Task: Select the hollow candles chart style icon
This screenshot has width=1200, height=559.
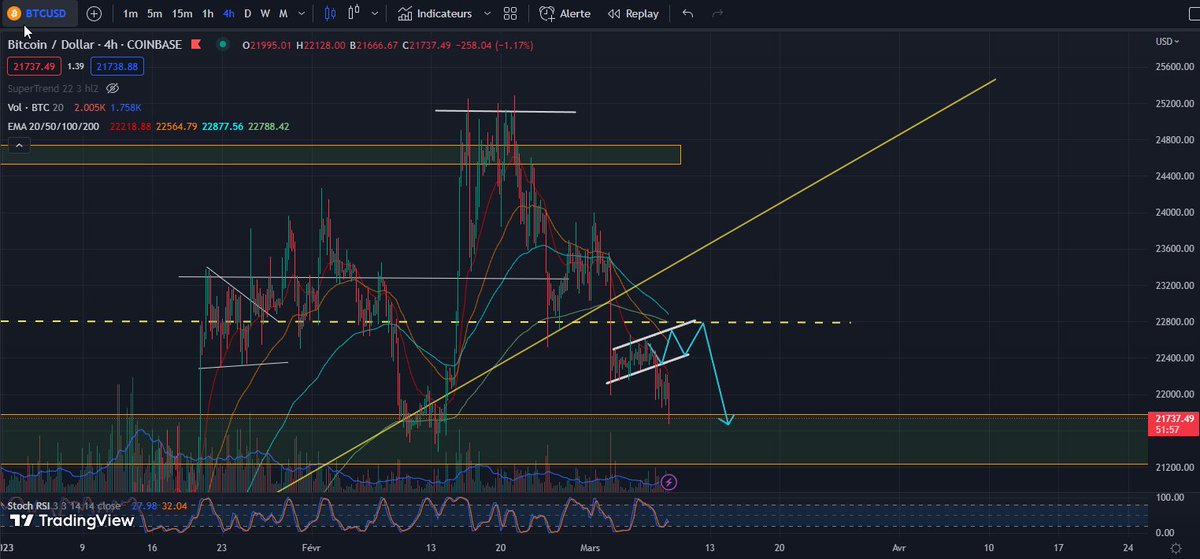Action: point(354,14)
